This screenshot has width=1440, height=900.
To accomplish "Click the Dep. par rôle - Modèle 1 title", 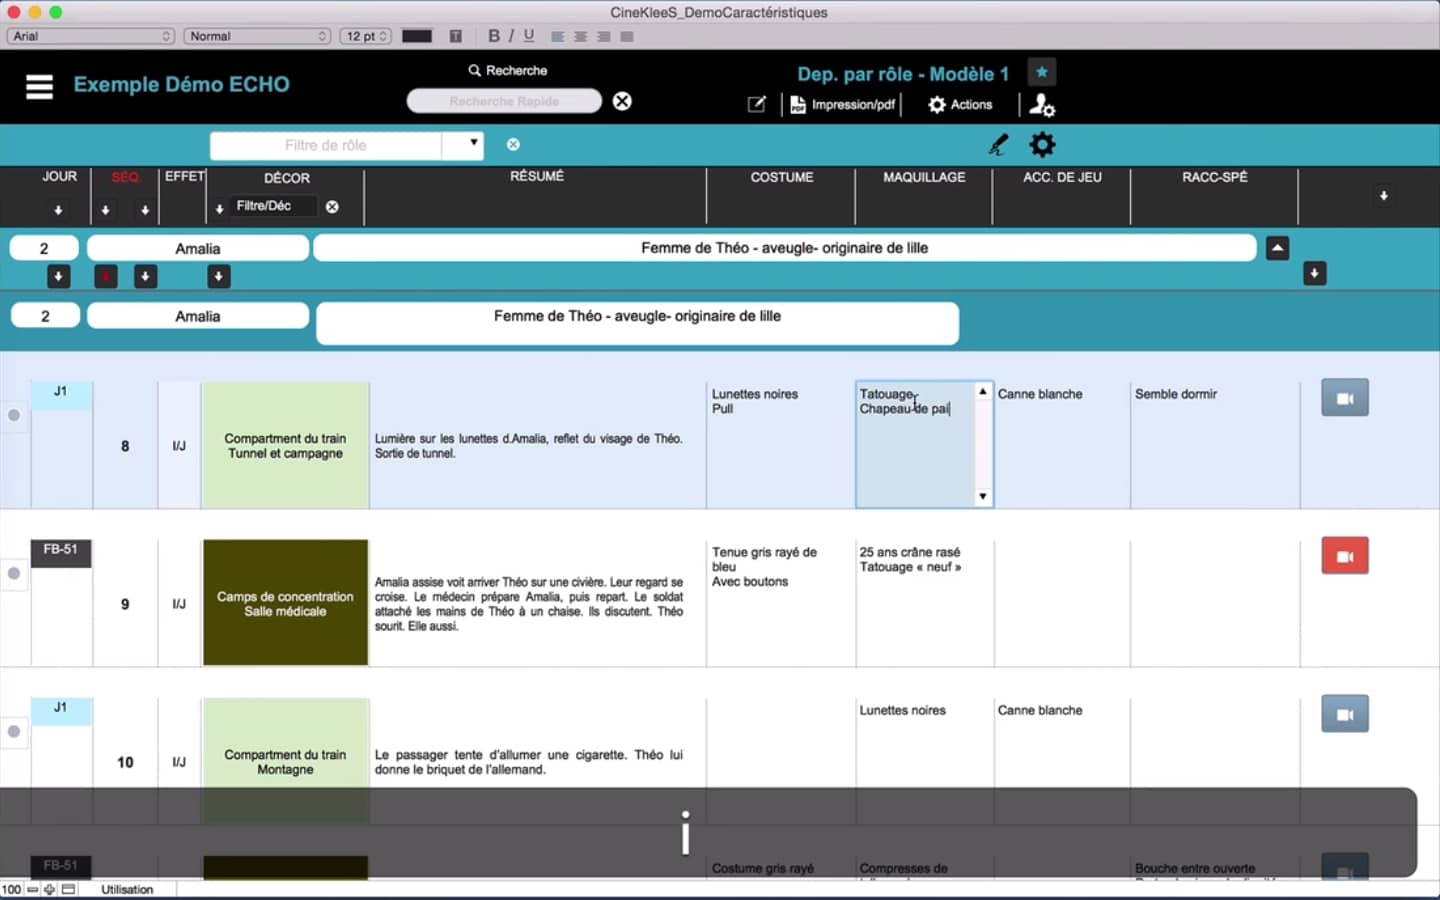I will point(903,74).
